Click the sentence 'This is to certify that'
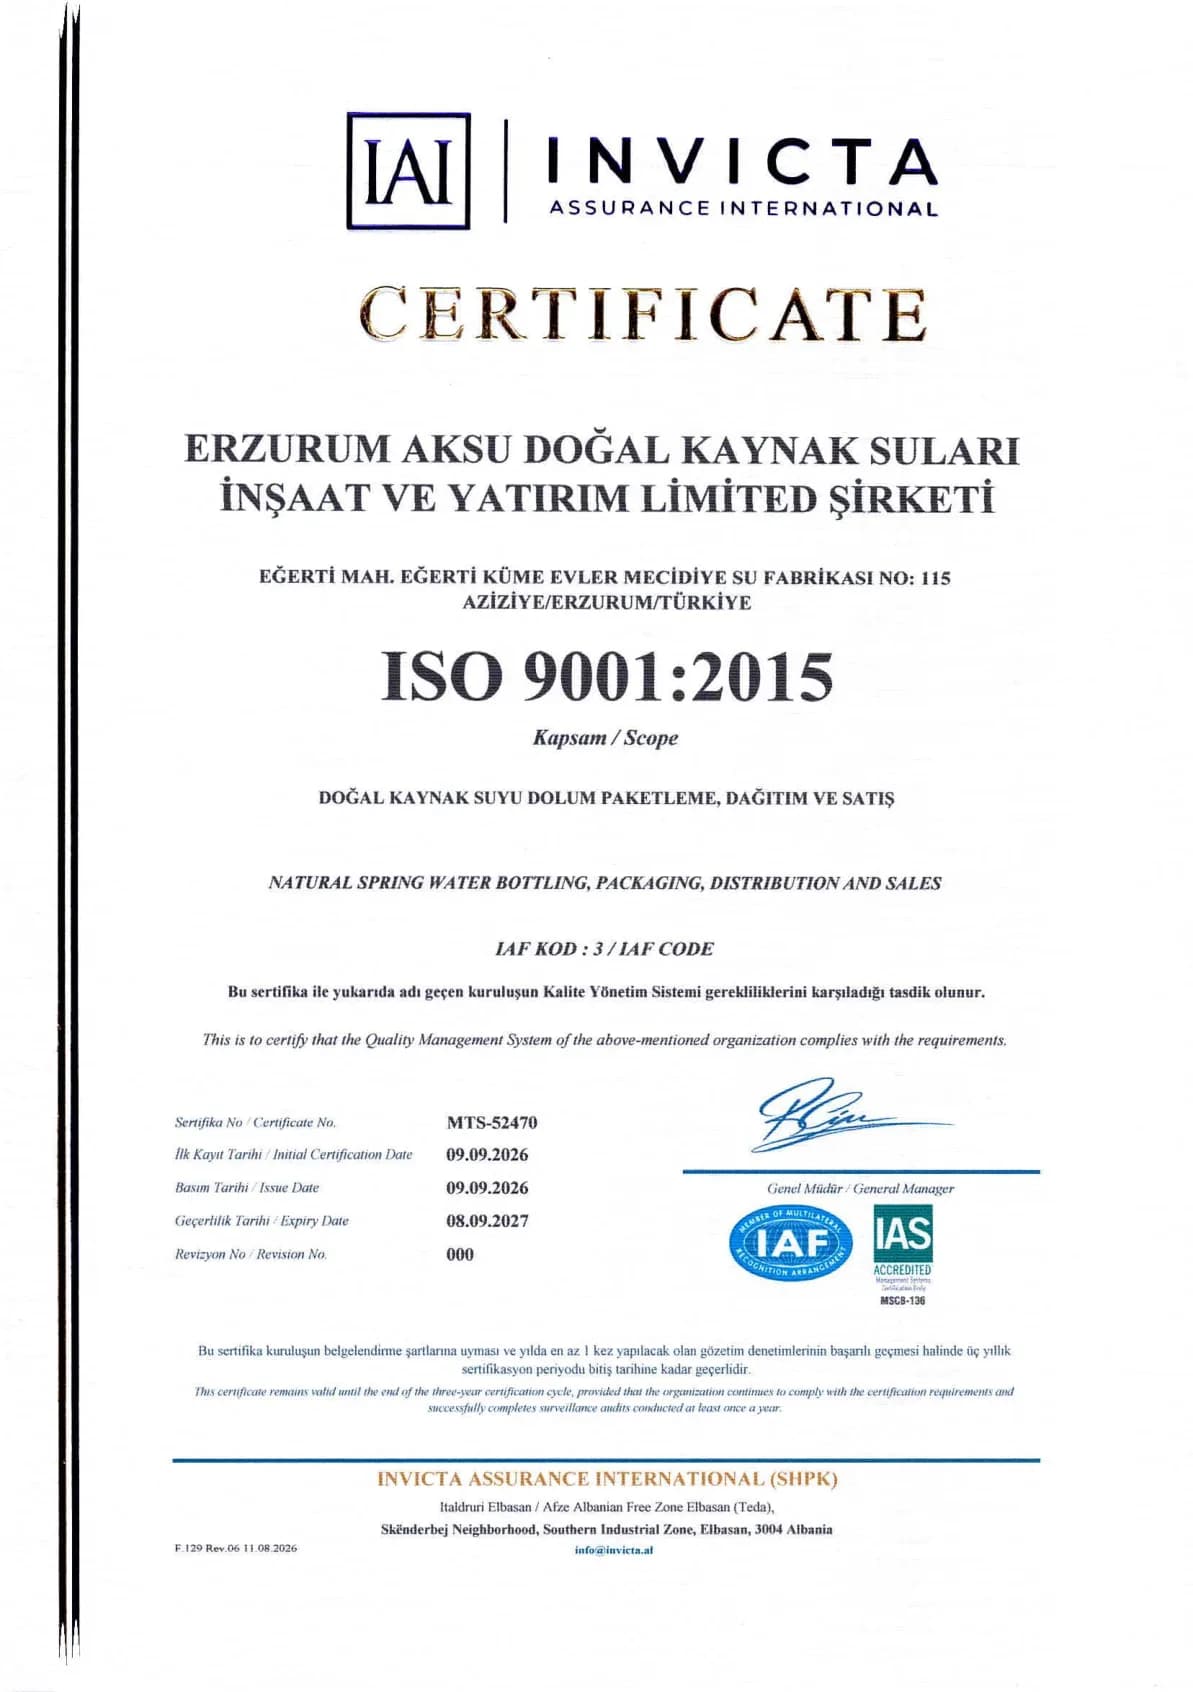Screen dimensions: 1193x1692 point(605,1040)
